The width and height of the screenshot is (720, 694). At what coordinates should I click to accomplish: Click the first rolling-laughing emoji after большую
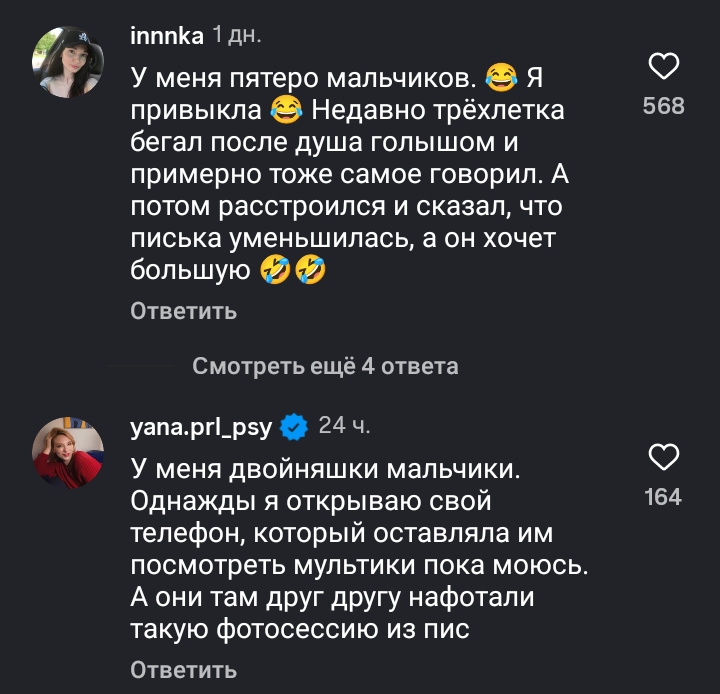[274, 270]
